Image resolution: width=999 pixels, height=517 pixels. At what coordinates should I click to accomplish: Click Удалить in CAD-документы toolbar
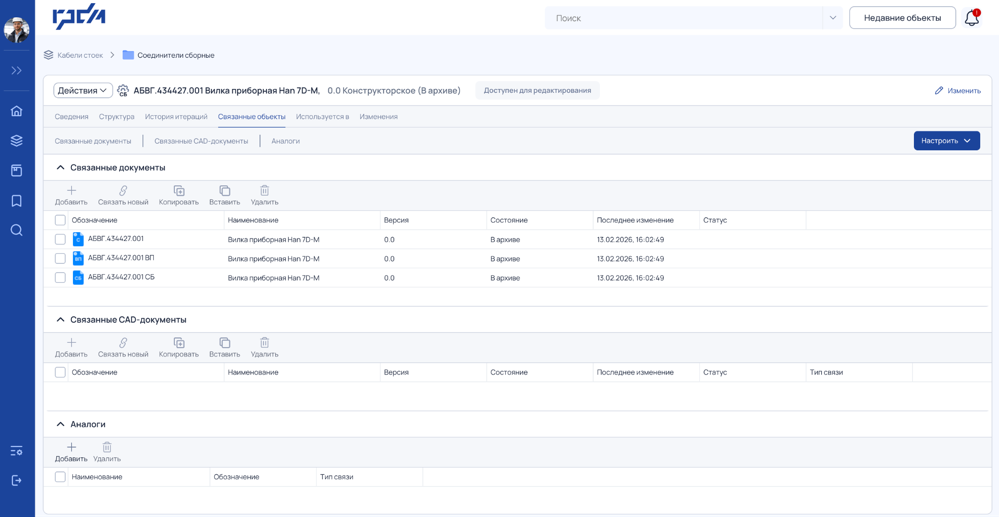(264, 347)
